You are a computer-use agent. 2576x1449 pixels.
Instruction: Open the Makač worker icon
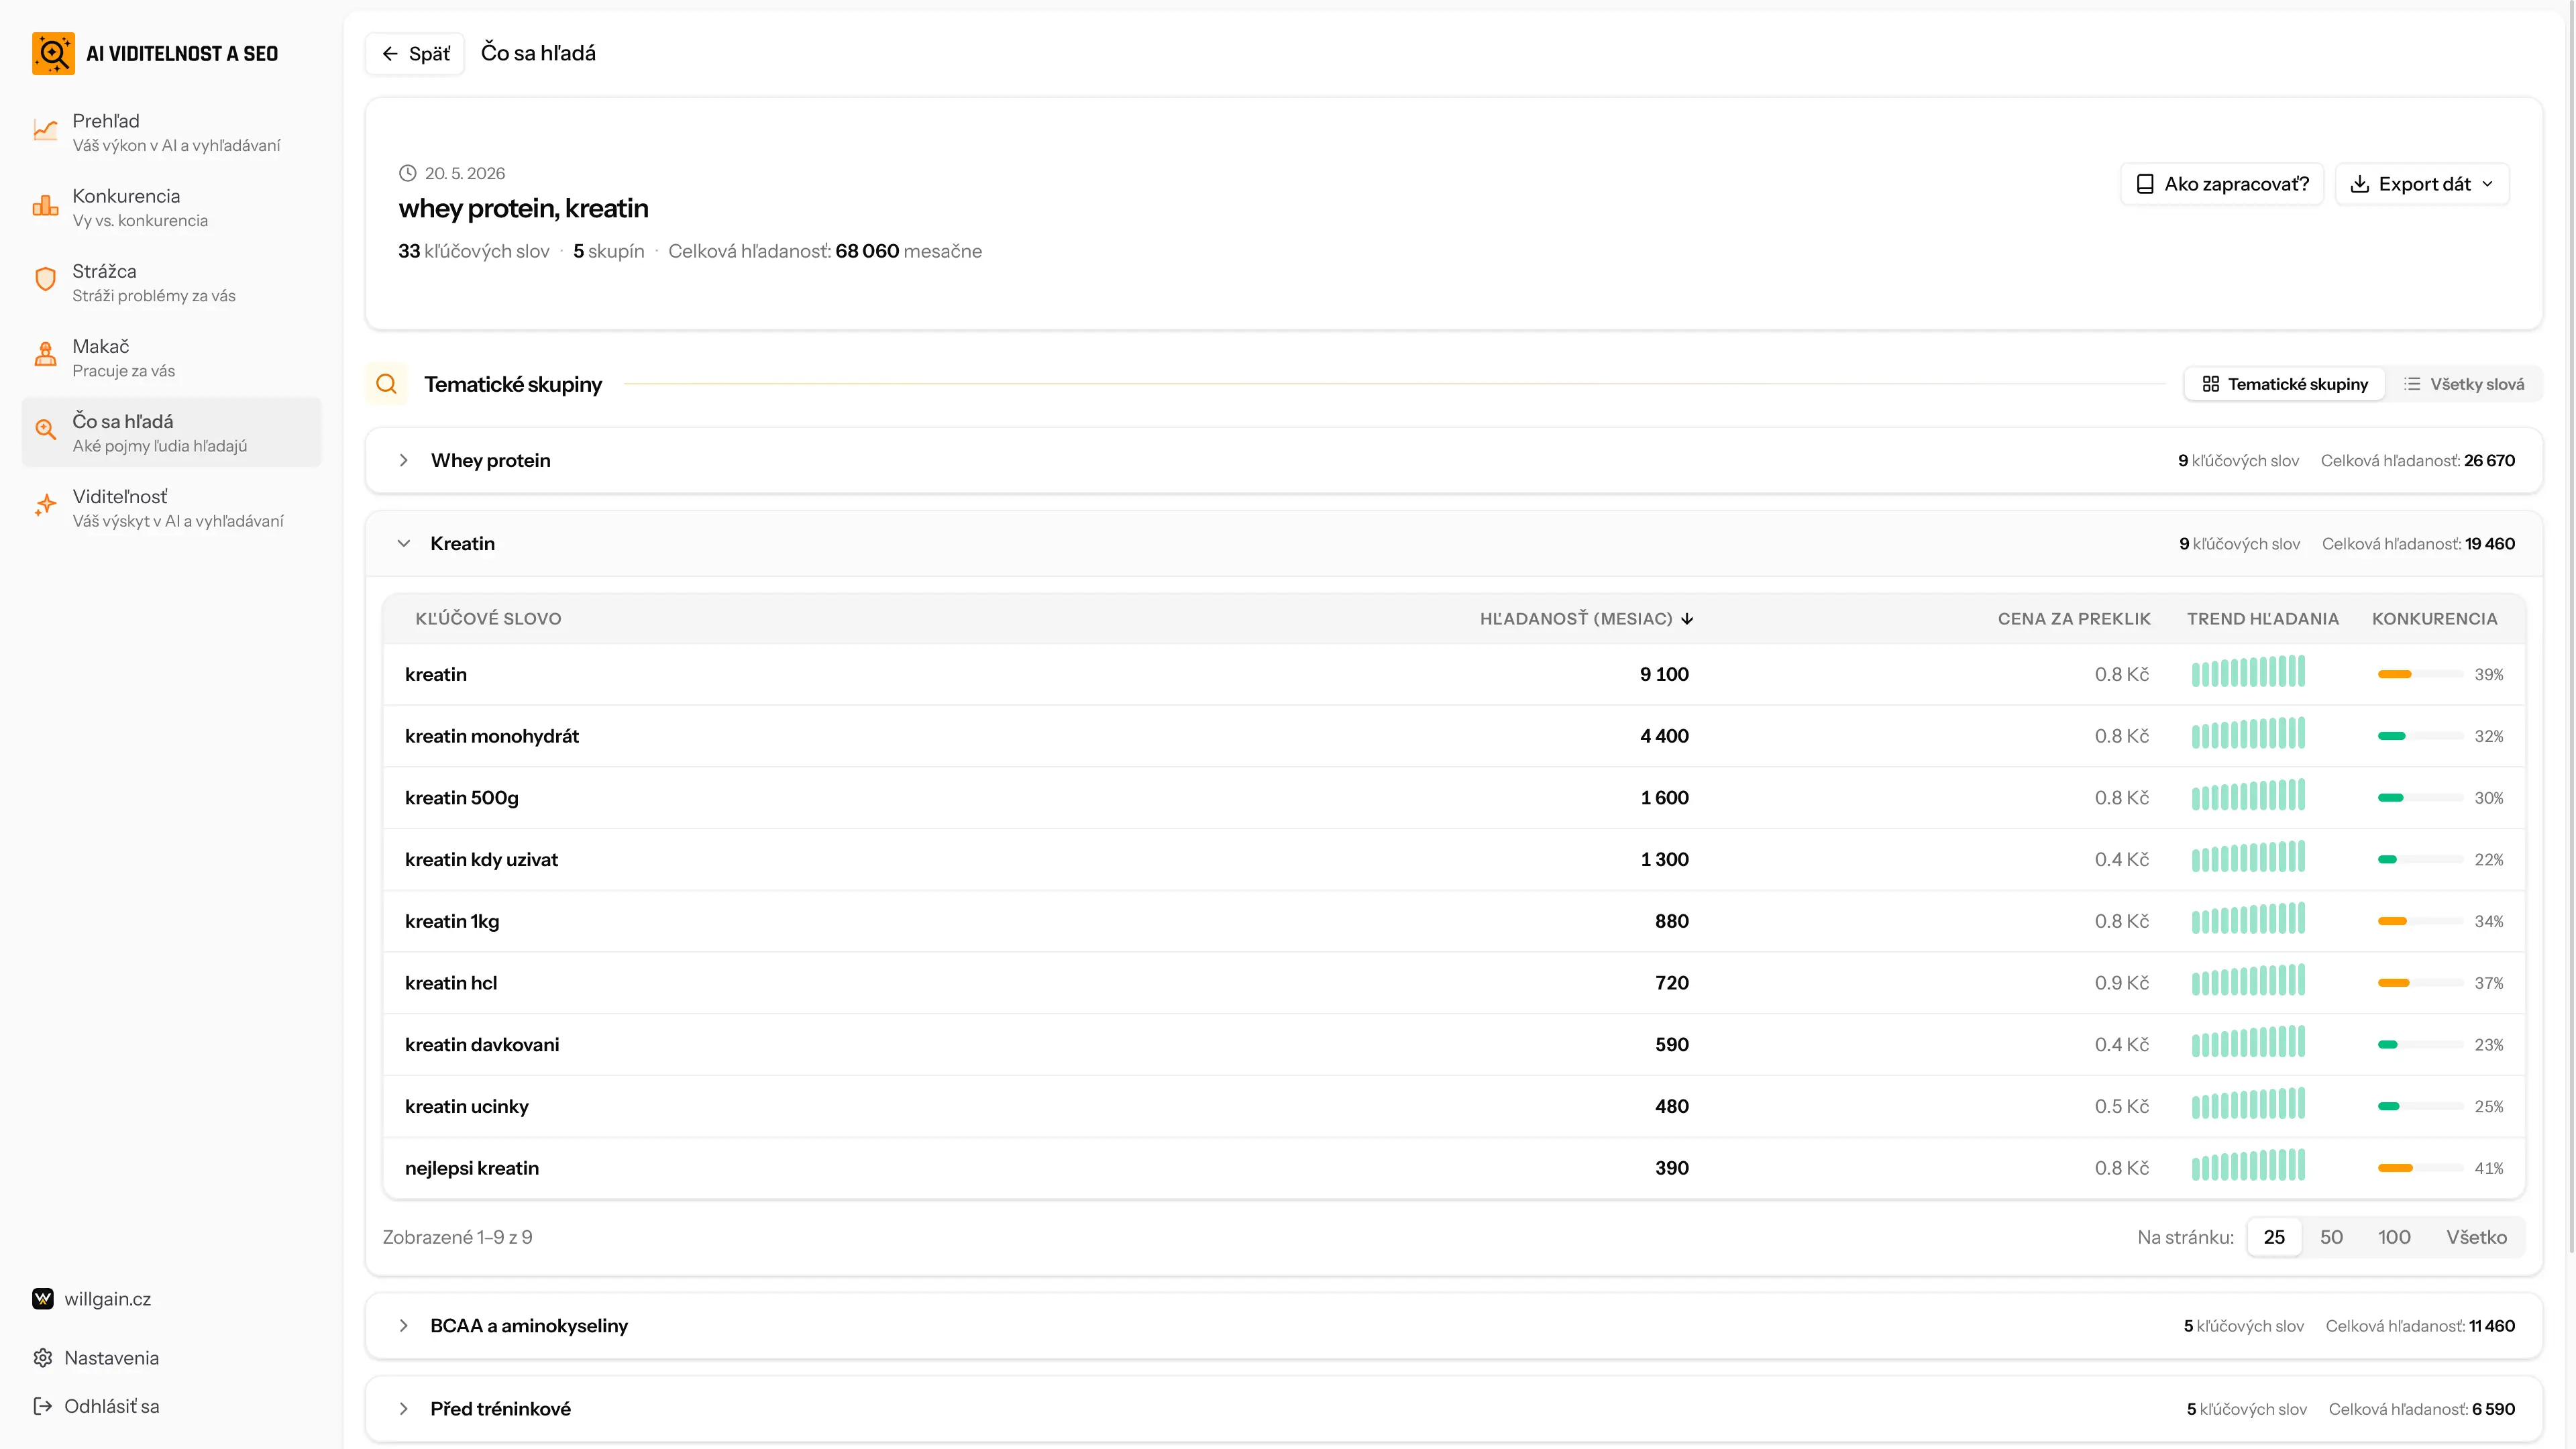45,355
